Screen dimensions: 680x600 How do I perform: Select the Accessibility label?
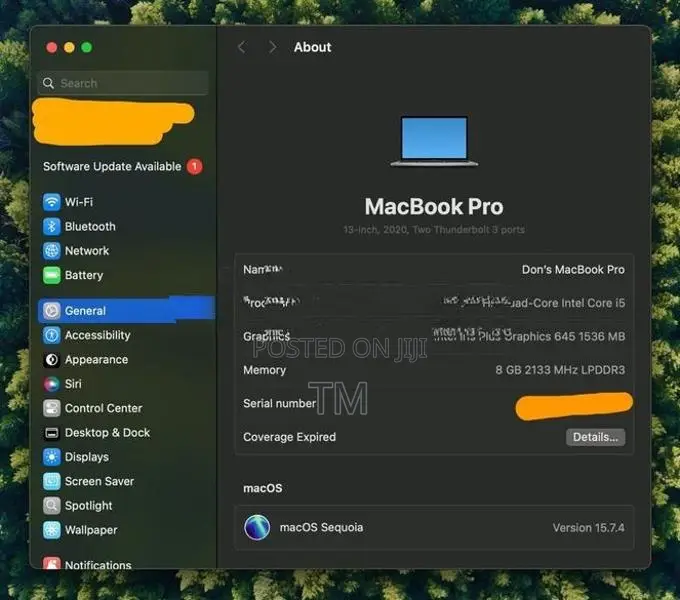(x=98, y=335)
